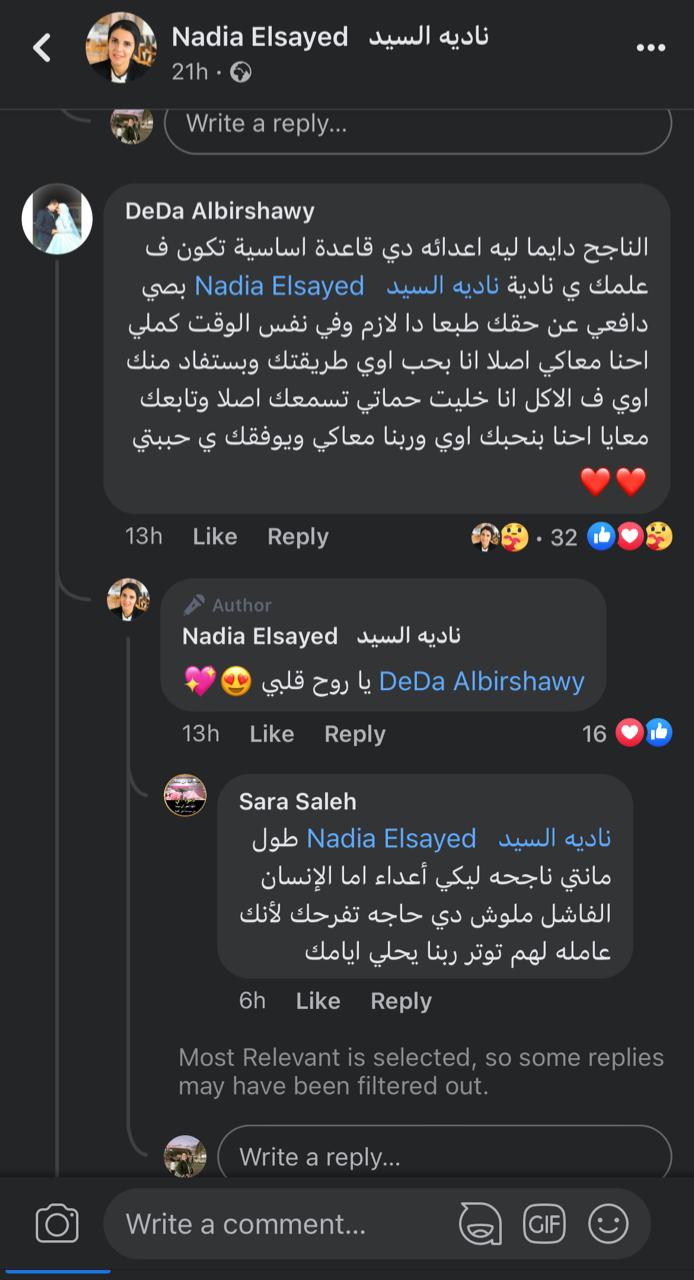Like Sara Saleh's reply
694x1280 pixels.
pos(318,1001)
